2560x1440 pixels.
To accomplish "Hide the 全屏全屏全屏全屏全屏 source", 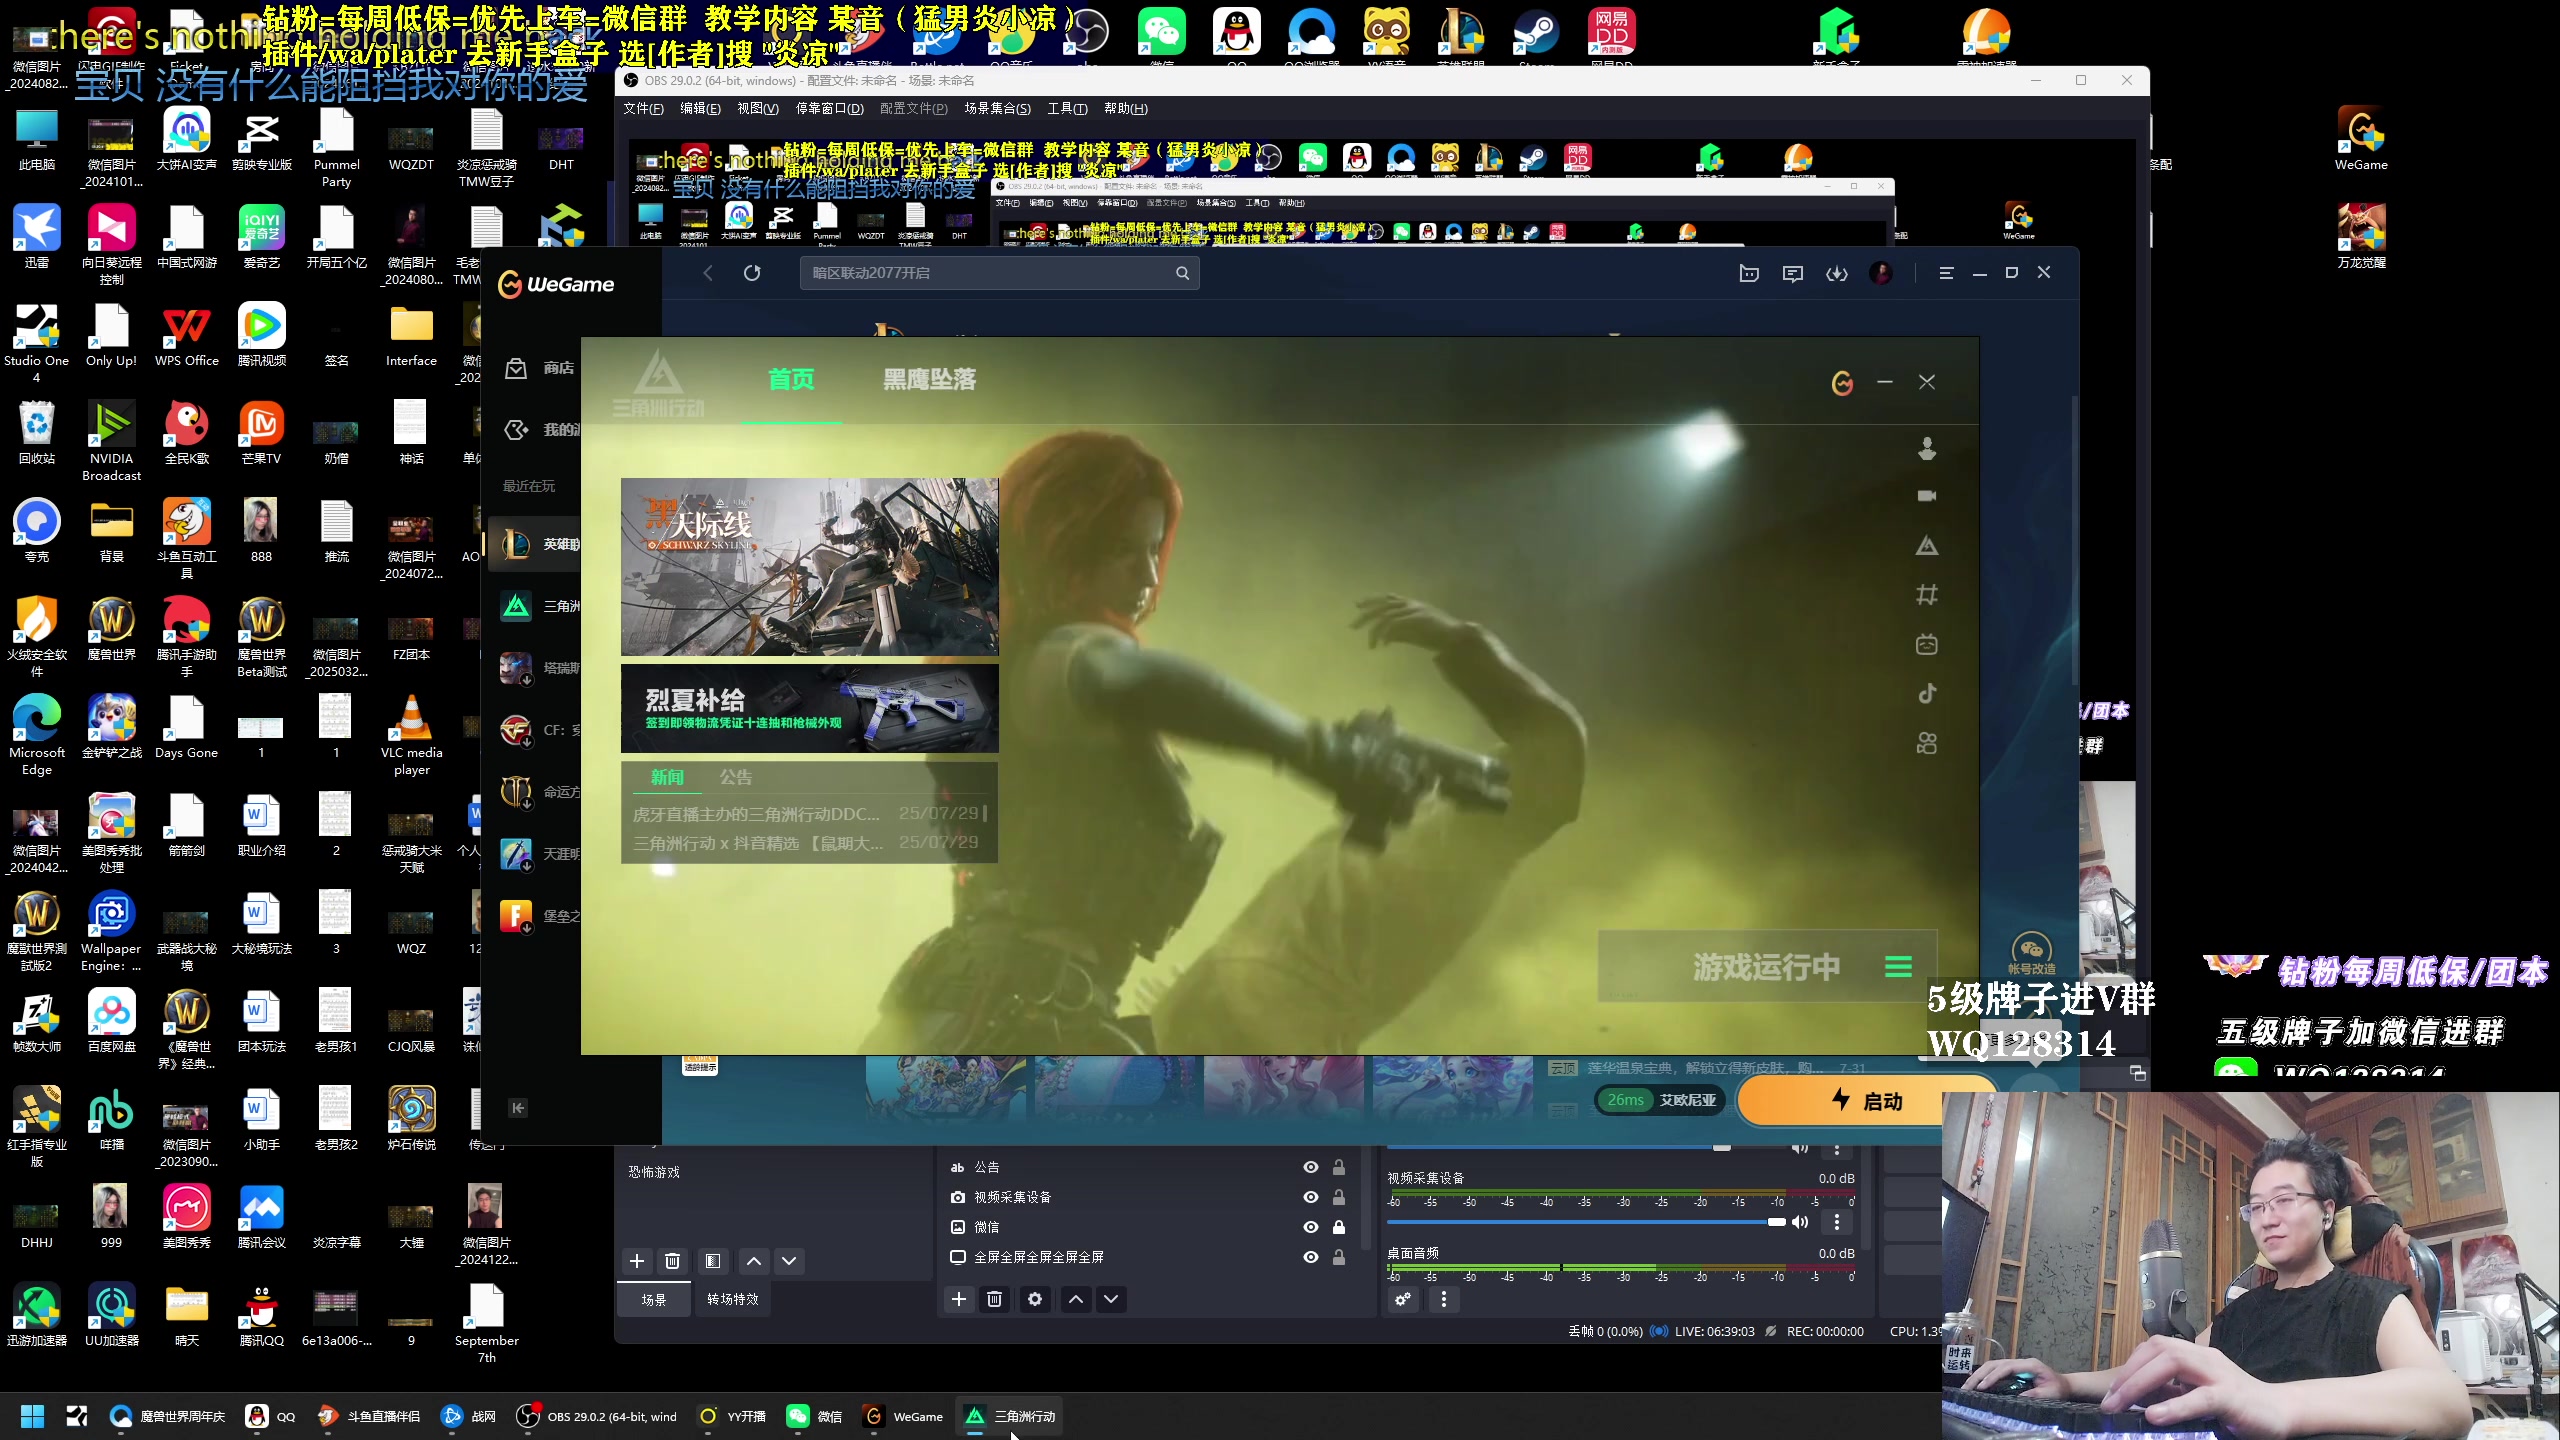I will point(1311,1257).
